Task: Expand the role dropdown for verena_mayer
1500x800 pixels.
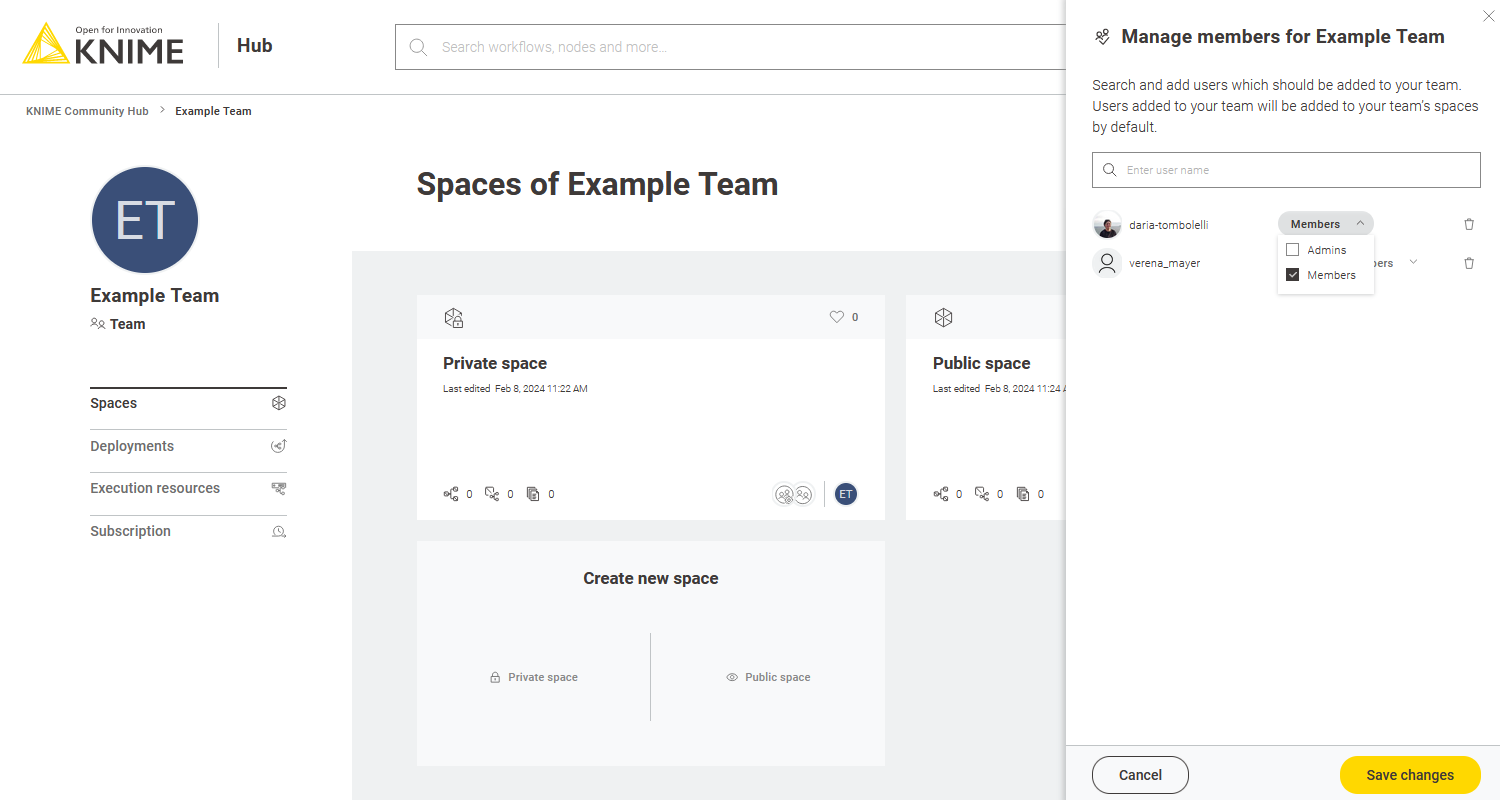Action: point(1412,262)
